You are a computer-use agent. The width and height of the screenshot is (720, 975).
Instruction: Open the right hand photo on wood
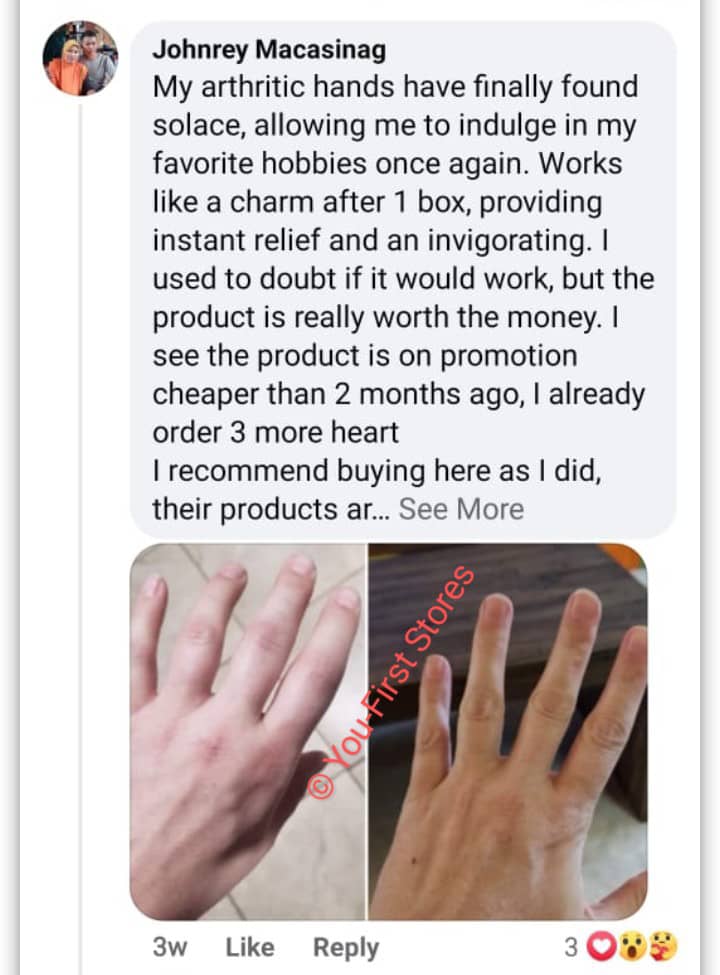point(508,732)
